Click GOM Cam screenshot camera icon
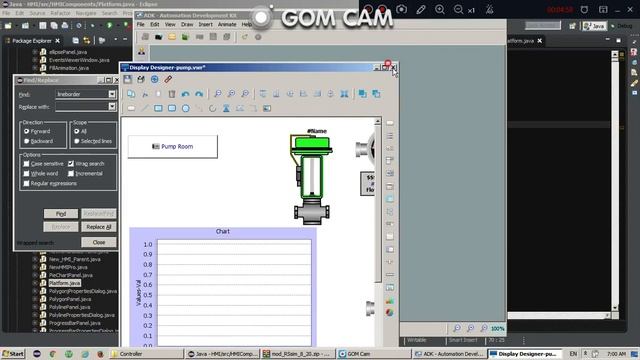 coord(402,9)
